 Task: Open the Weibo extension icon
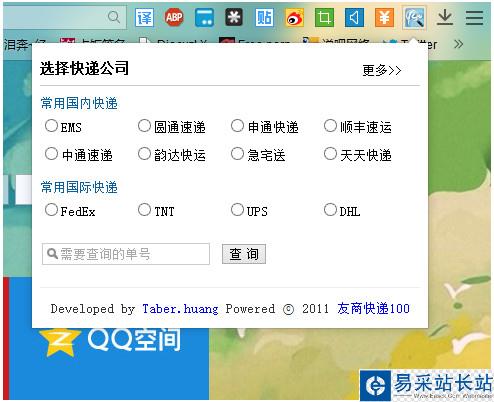[x=294, y=17]
